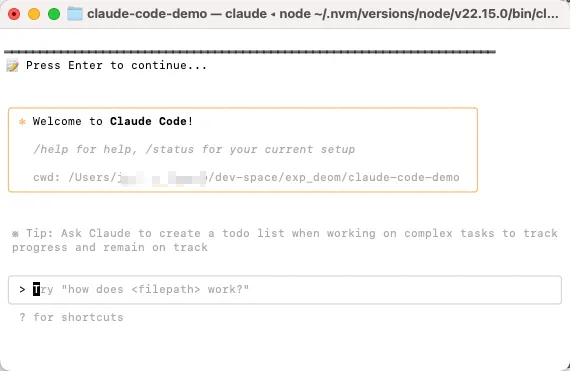Viewport: 570px width, 371px height.
Task: Click the block cursor in the prompt
Action: click(x=36, y=290)
